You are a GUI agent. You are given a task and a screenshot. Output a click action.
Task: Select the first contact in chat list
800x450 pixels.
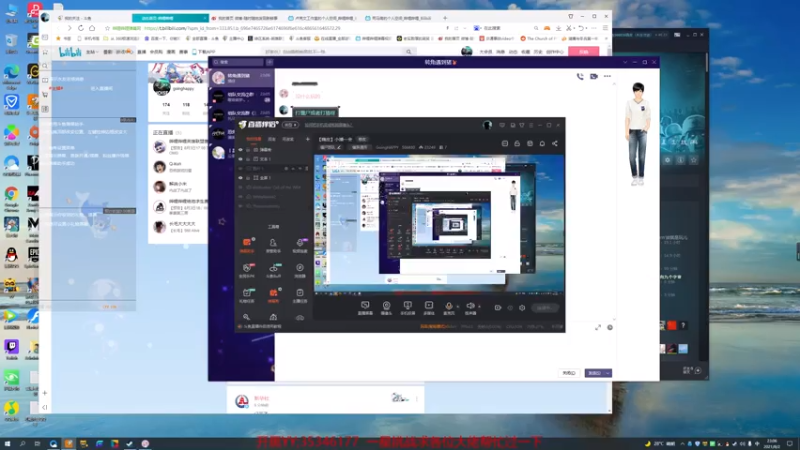(241, 77)
